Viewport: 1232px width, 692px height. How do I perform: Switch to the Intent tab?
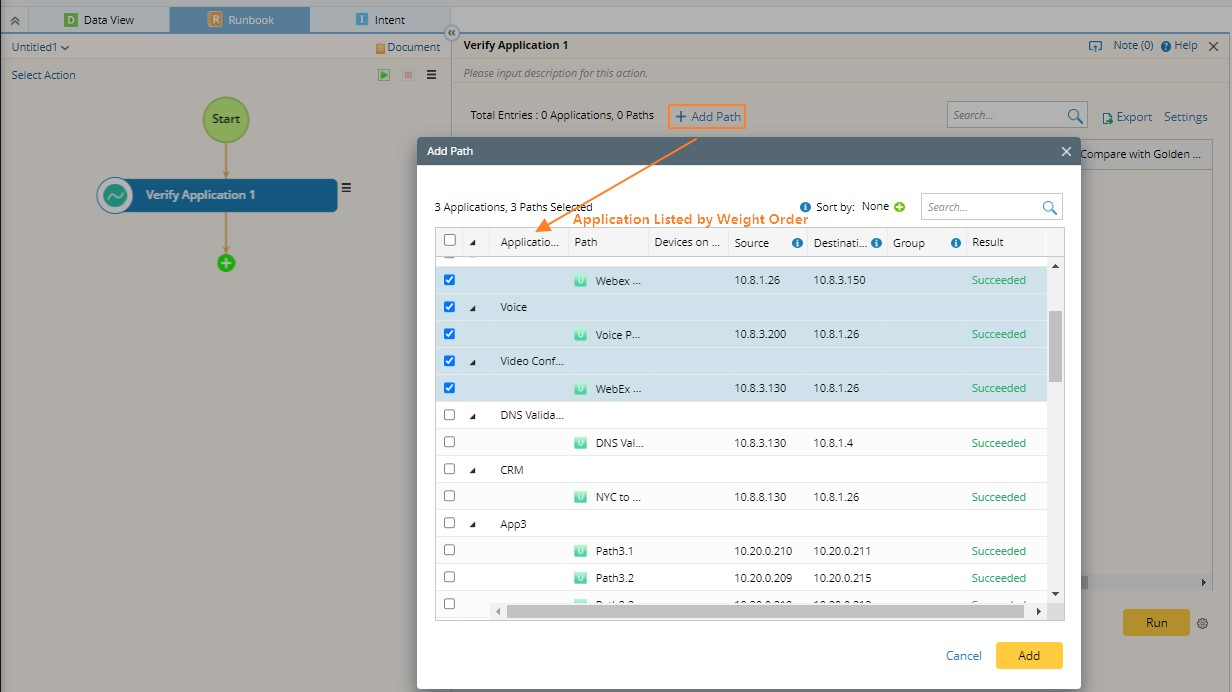coord(380,19)
